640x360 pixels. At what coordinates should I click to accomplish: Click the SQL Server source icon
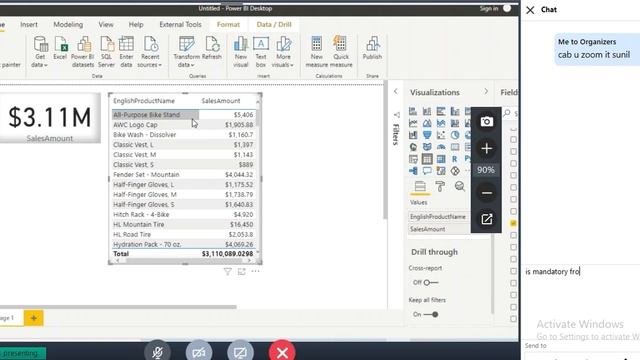tap(107, 51)
